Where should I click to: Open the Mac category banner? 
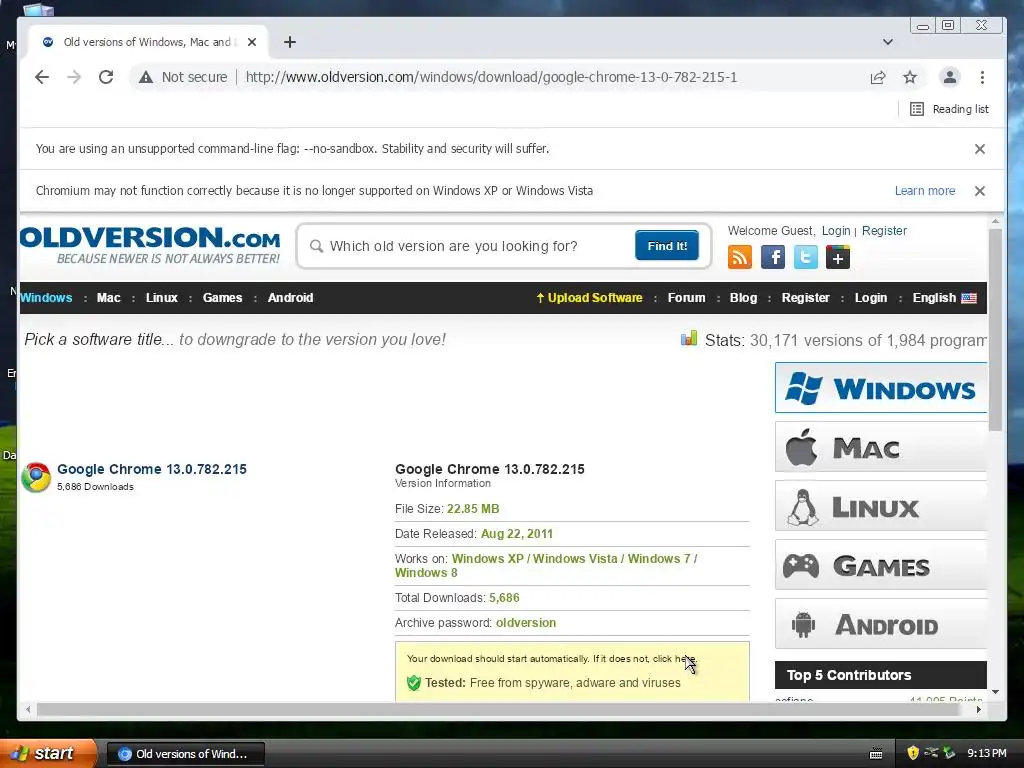(880, 447)
